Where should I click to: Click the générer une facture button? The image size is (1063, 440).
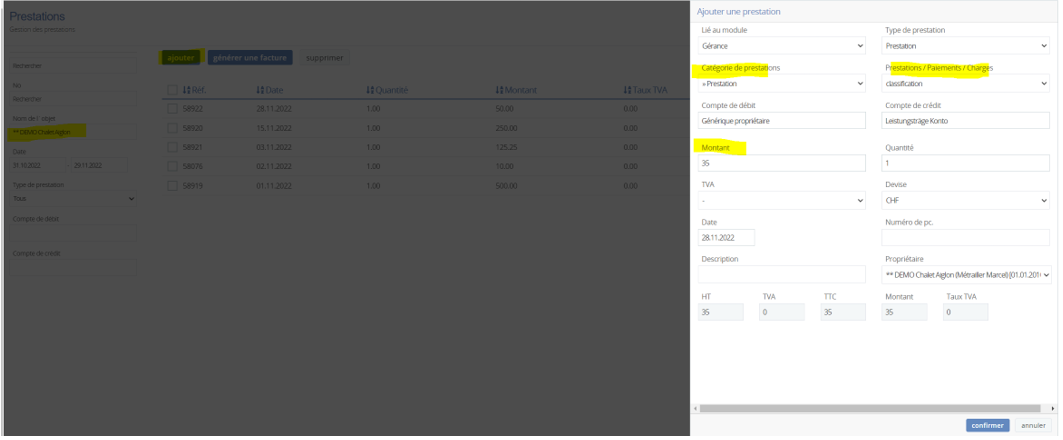[x=250, y=58]
